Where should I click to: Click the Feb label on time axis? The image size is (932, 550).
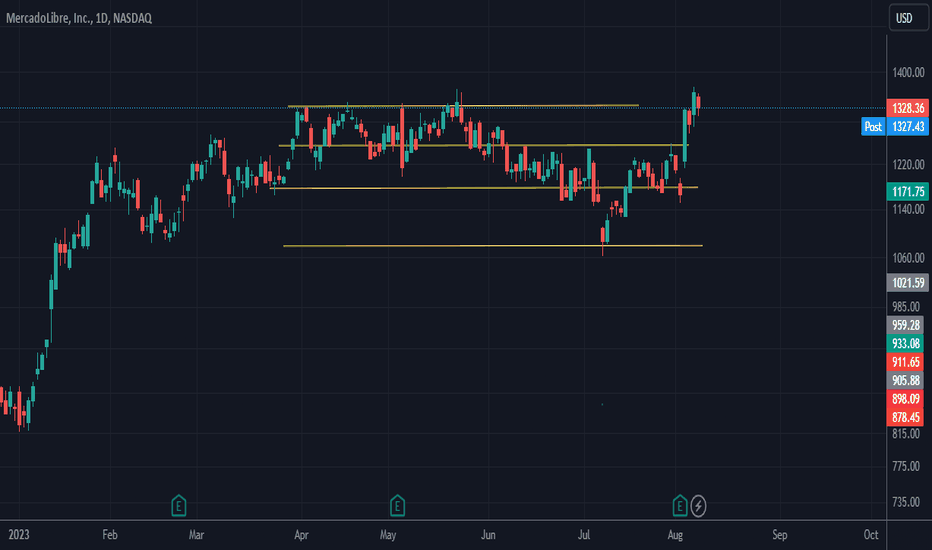110,535
